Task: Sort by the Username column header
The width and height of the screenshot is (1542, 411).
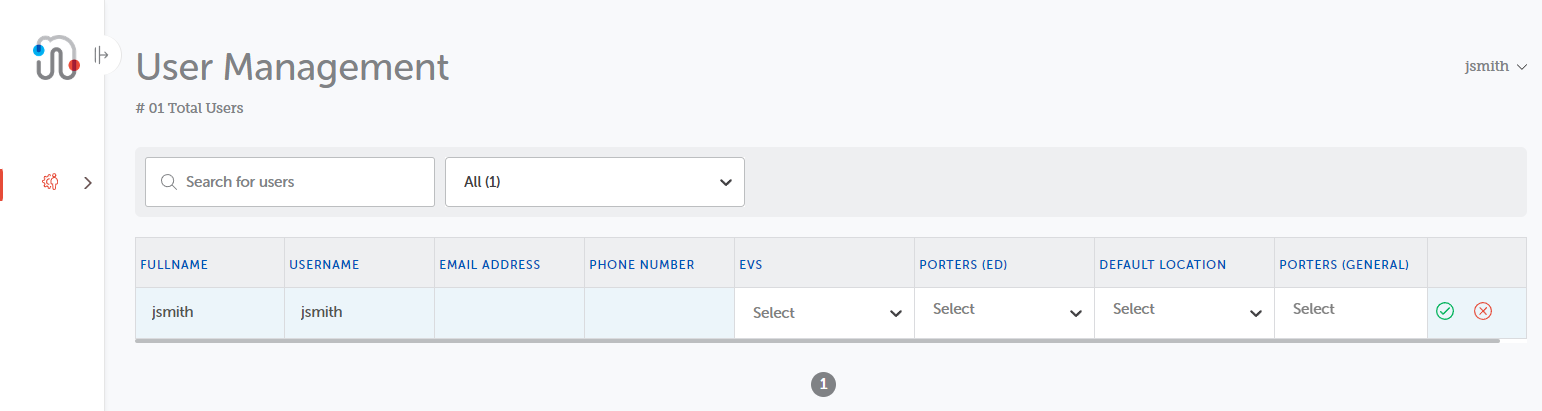Action: pos(324,265)
